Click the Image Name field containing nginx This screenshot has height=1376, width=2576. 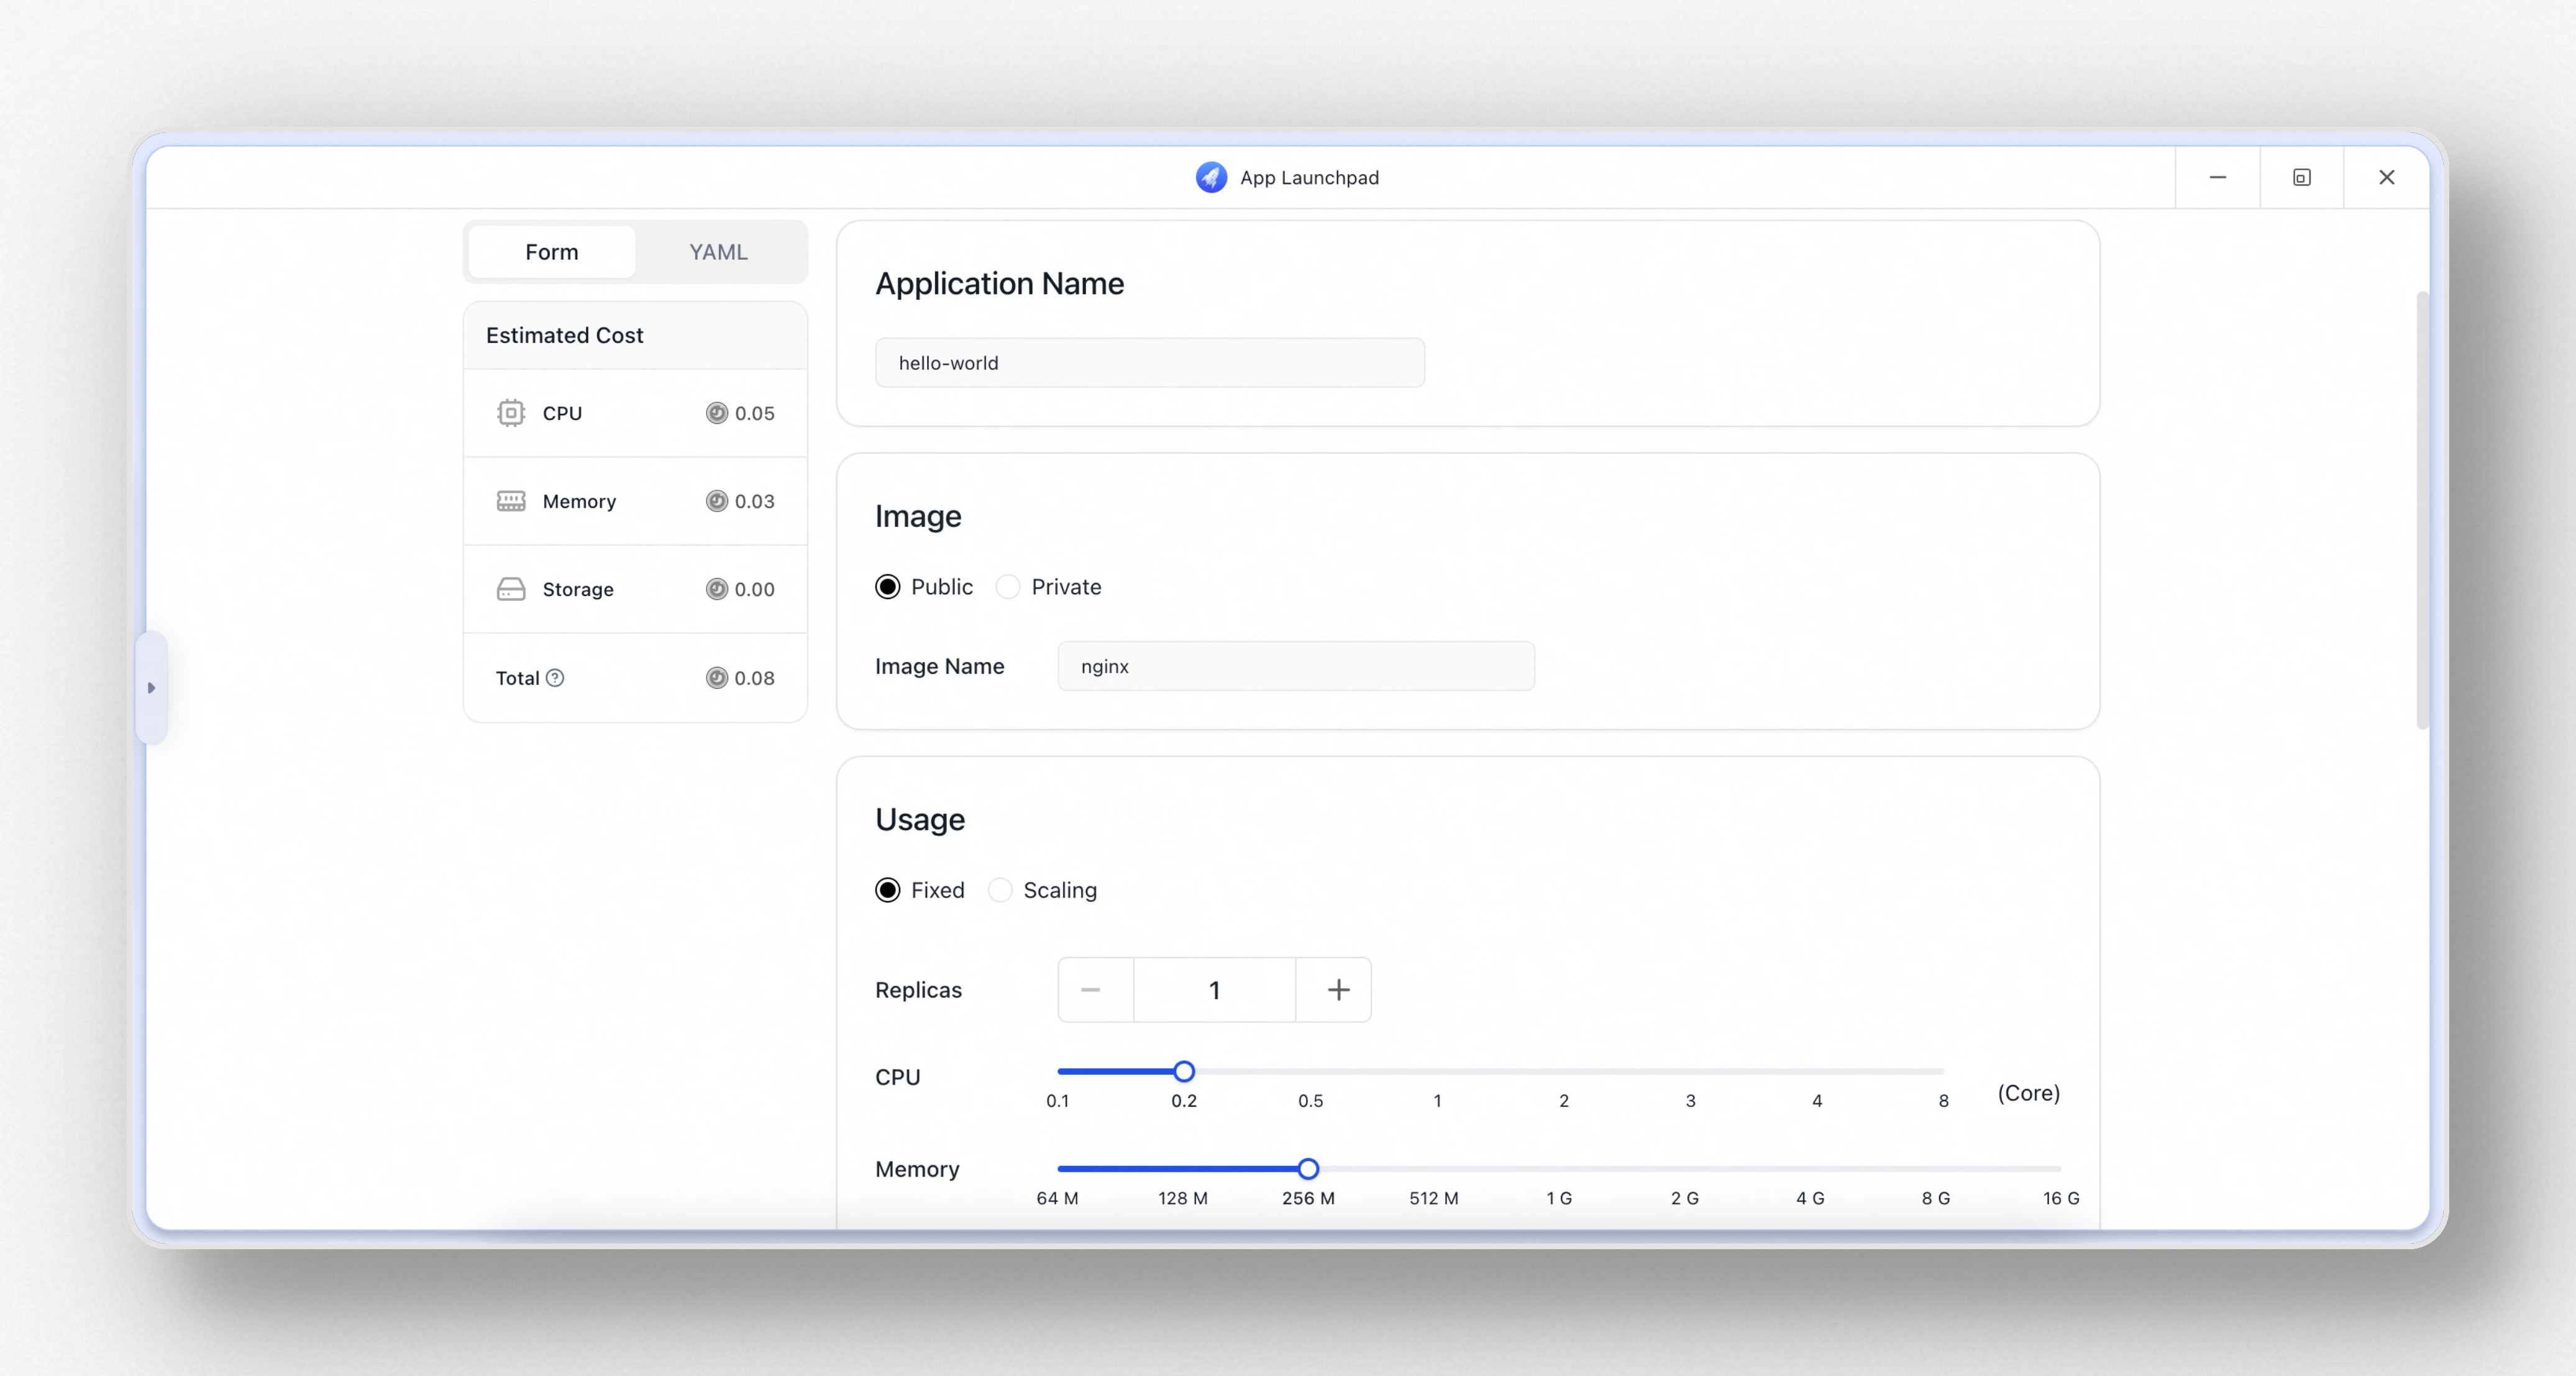coord(1295,666)
